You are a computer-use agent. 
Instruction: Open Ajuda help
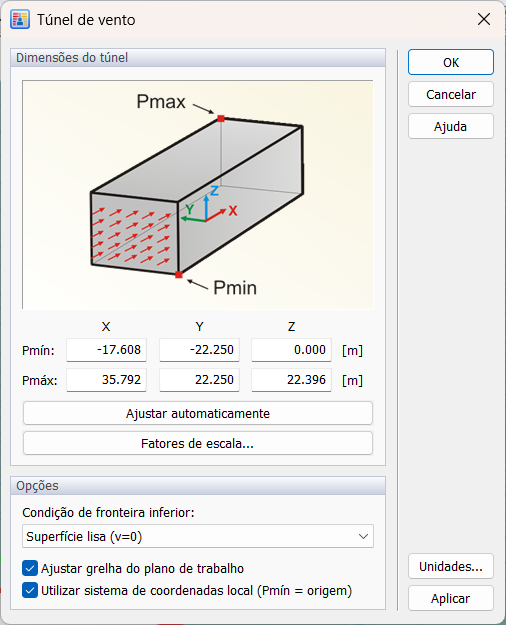coord(451,126)
